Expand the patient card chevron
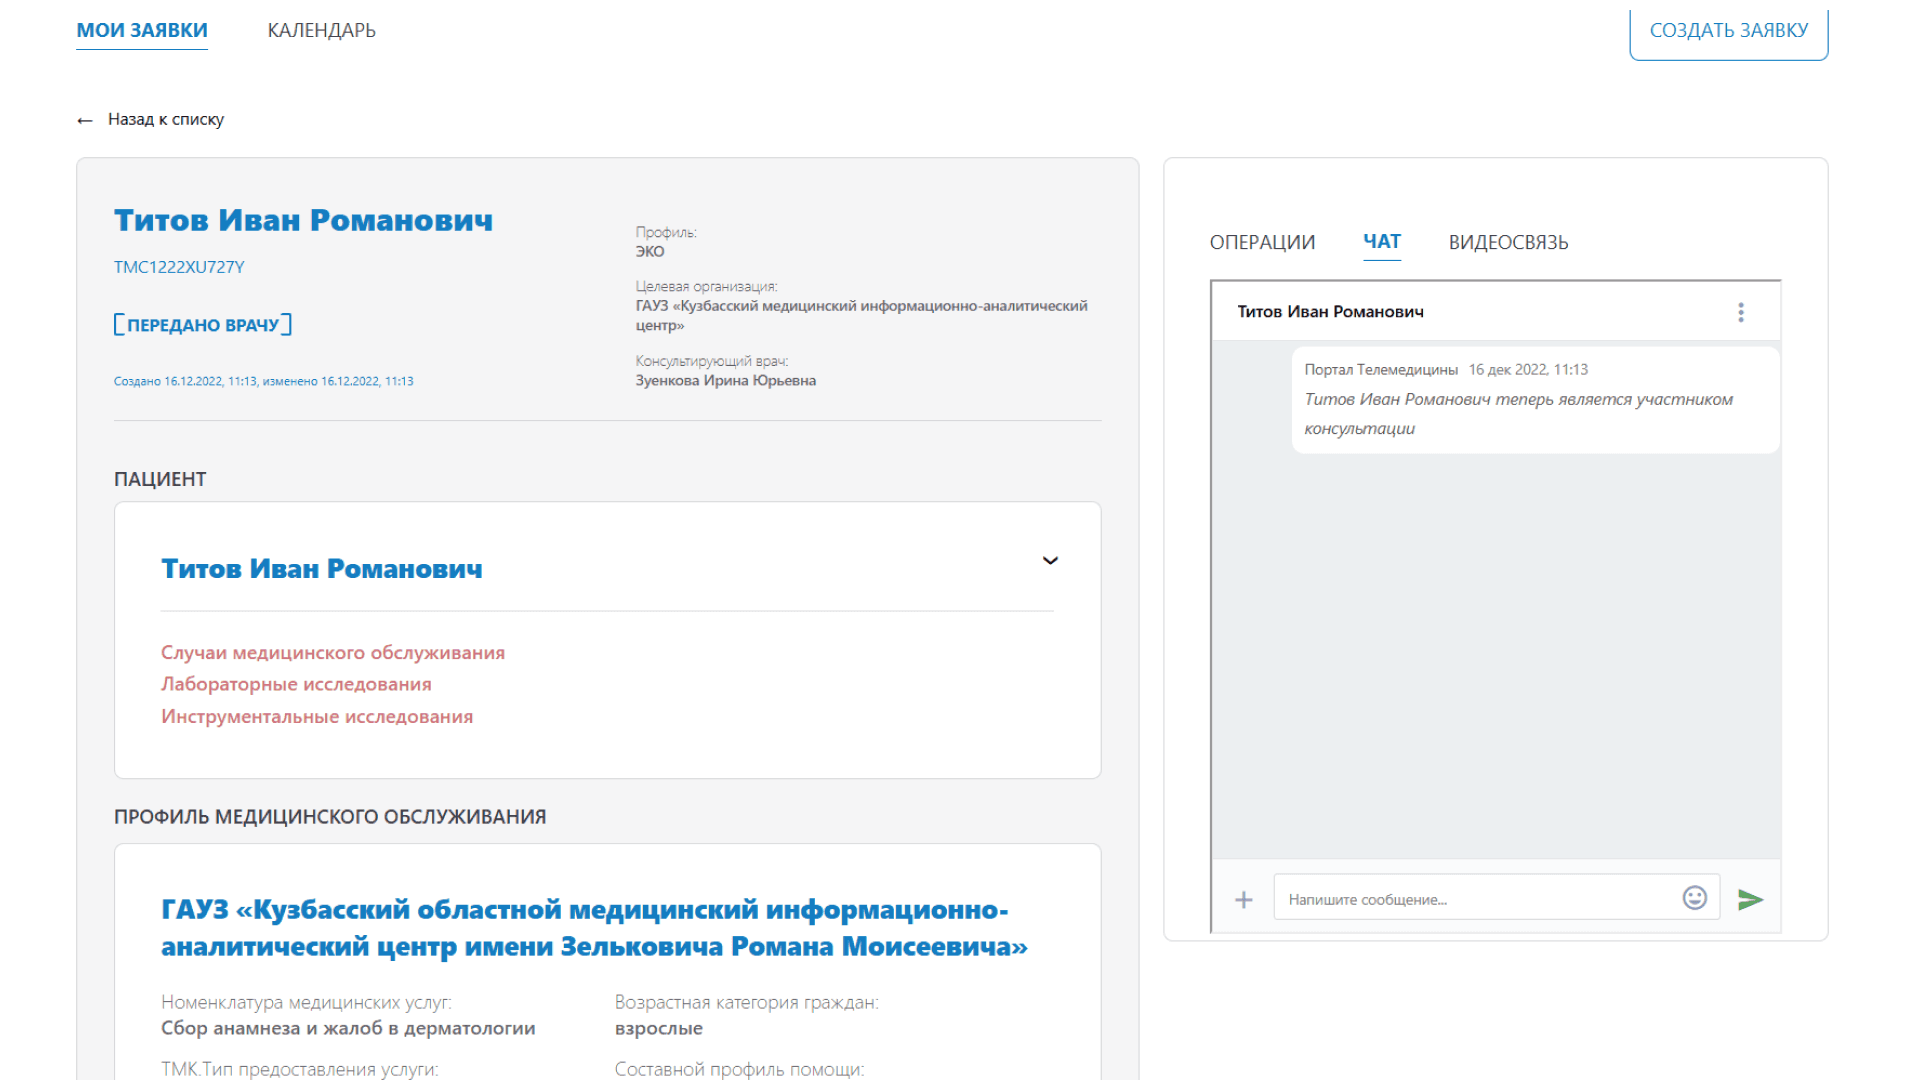Image resolution: width=1920 pixels, height=1080 pixels. coord(1050,561)
